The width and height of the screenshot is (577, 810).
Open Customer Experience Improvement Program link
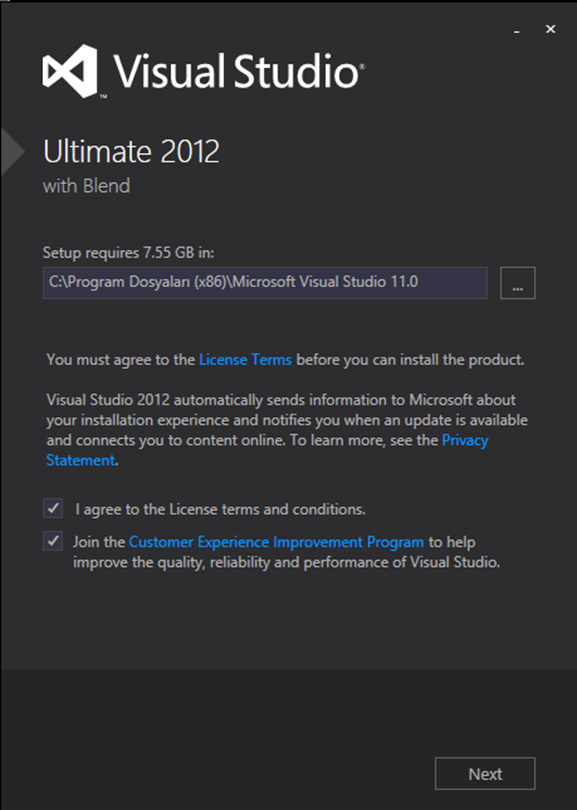tap(276, 542)
